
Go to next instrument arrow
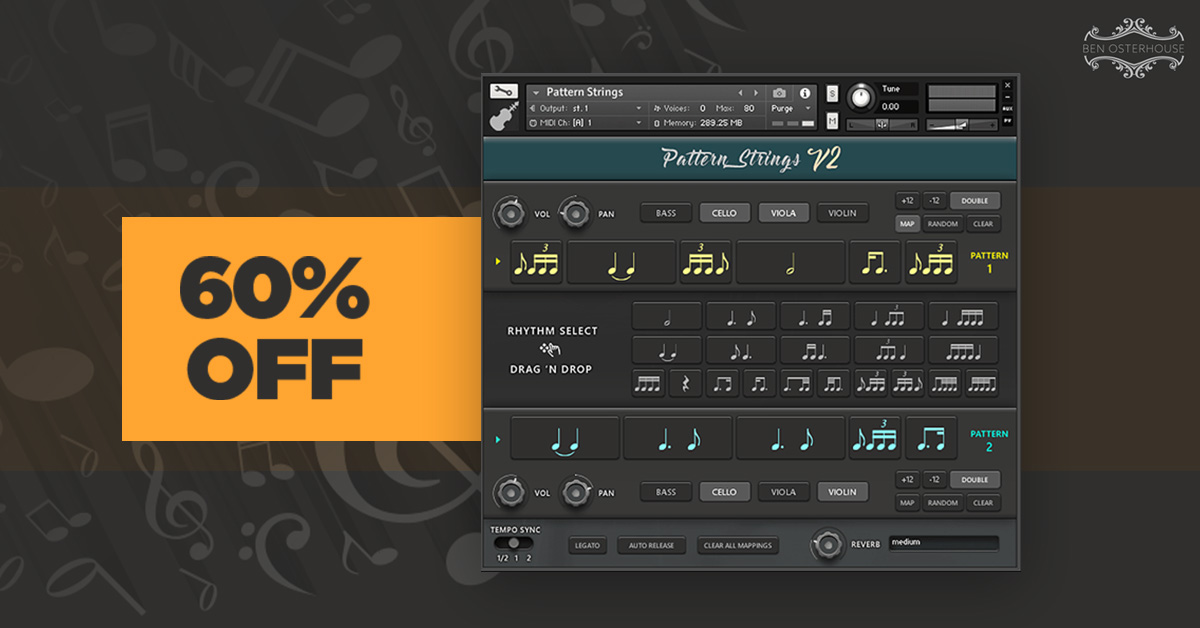point(756,93)
